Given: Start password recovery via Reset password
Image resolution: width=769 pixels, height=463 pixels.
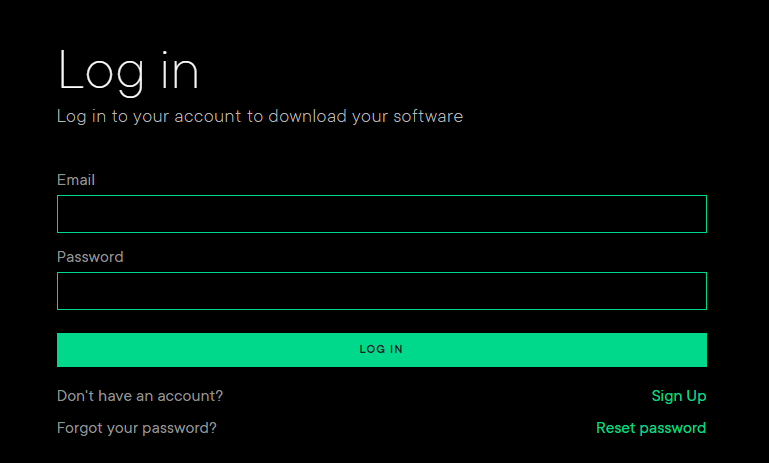Looking at the screenshot, I should click(650, 428).
